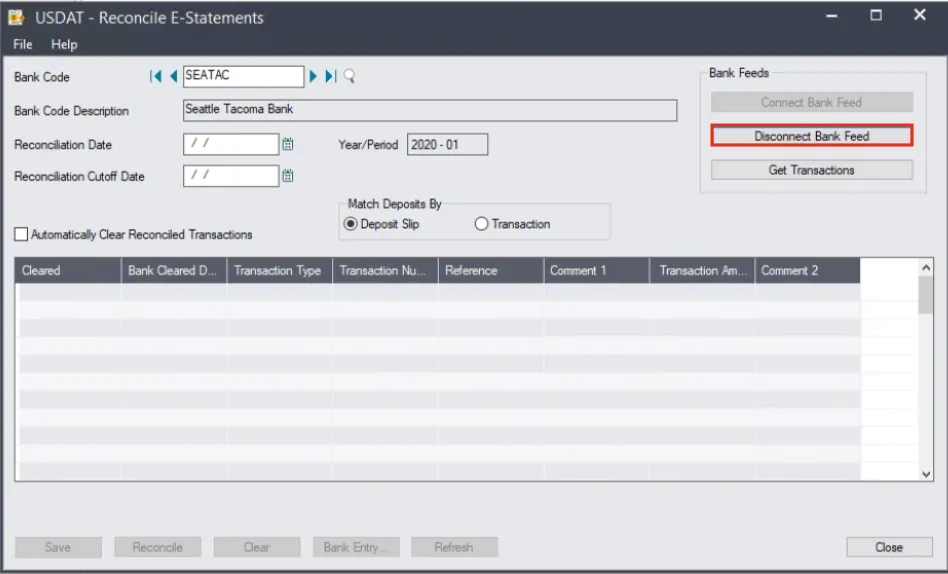
Task: Click the Close button at bottom right
Action: click(889, 547)
